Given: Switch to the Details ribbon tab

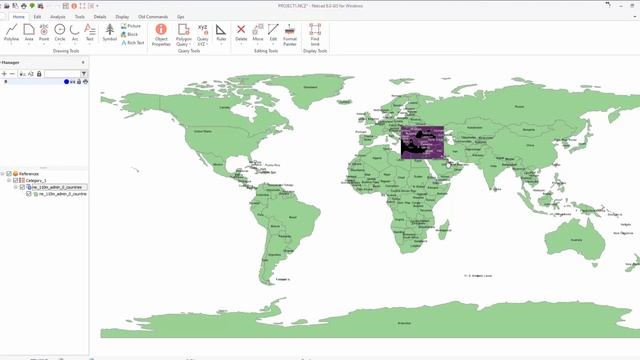Looking at the screenshot, I should pyautogui.click(x=100, y=17).
